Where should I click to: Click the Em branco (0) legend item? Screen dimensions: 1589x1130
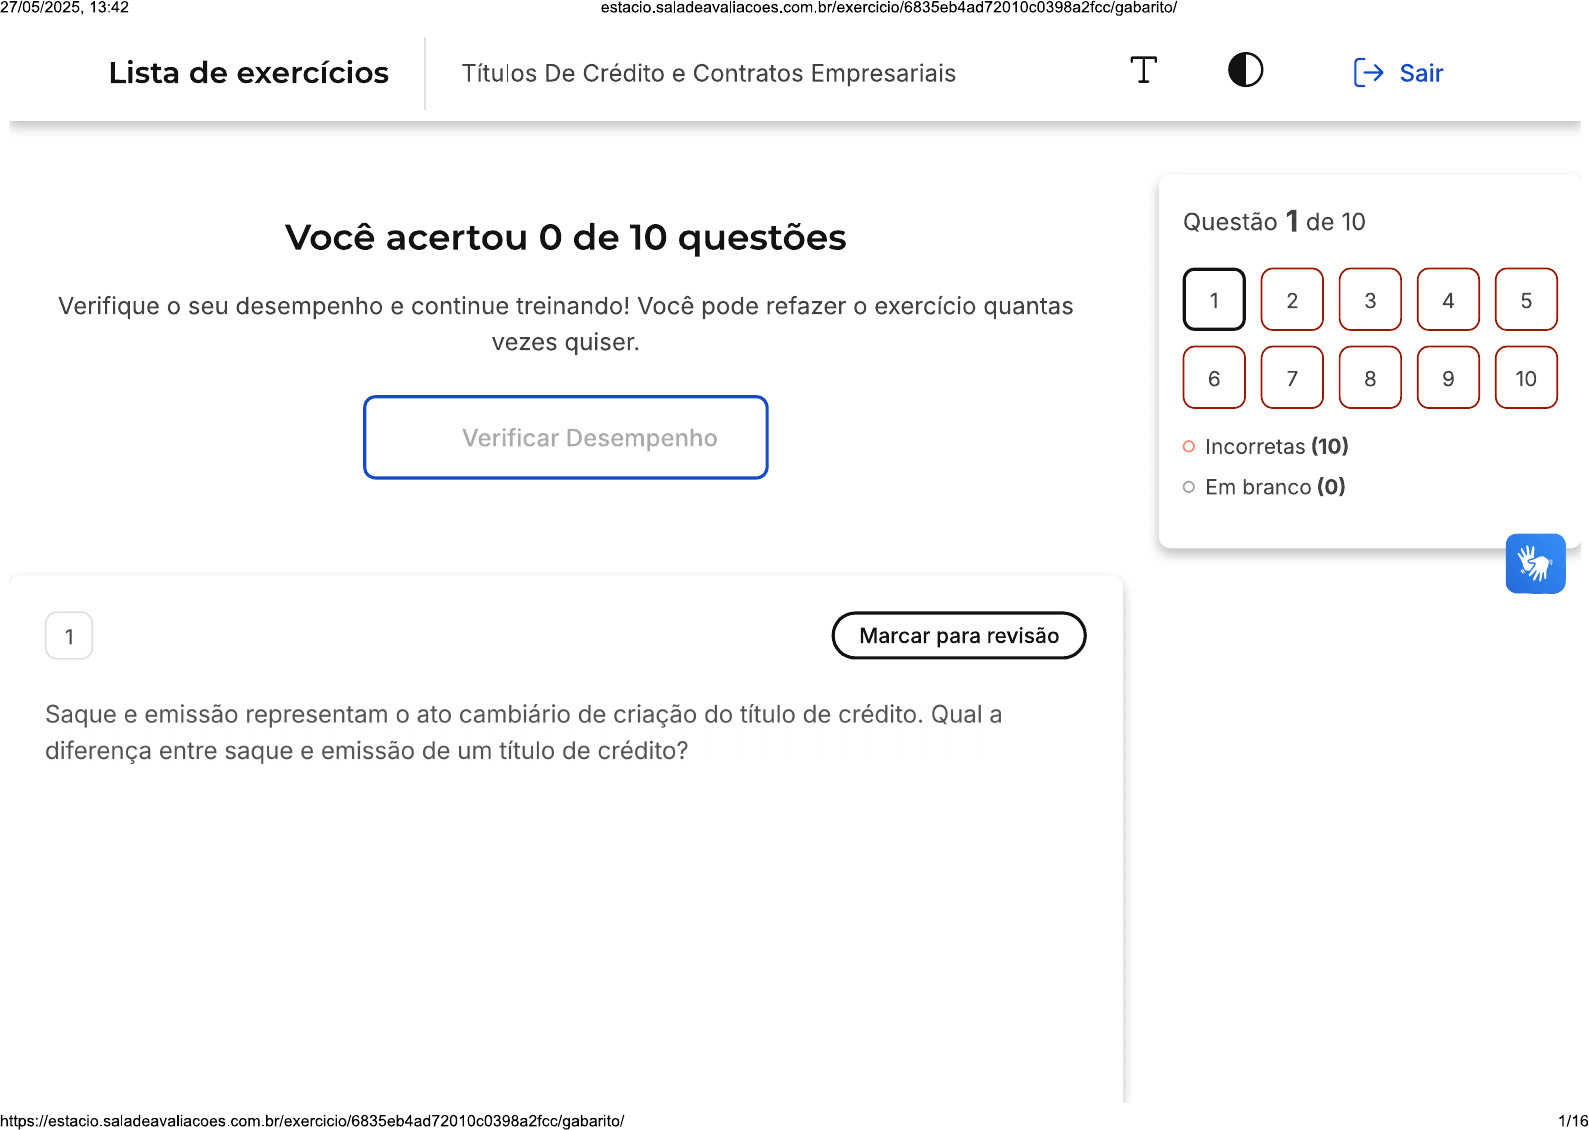1264,487
